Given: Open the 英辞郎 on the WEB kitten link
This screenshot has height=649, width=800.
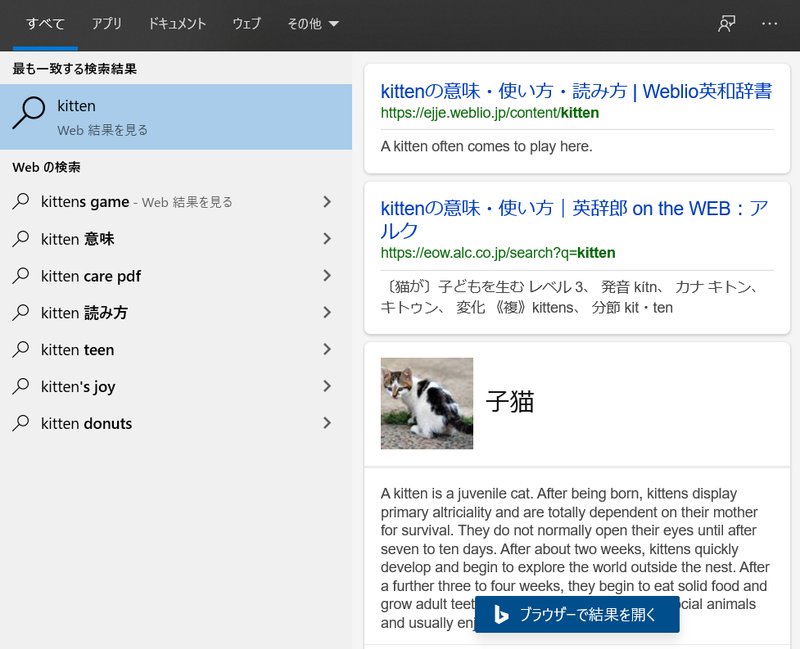Looking at the screenshot, I should tap(574, 219).
